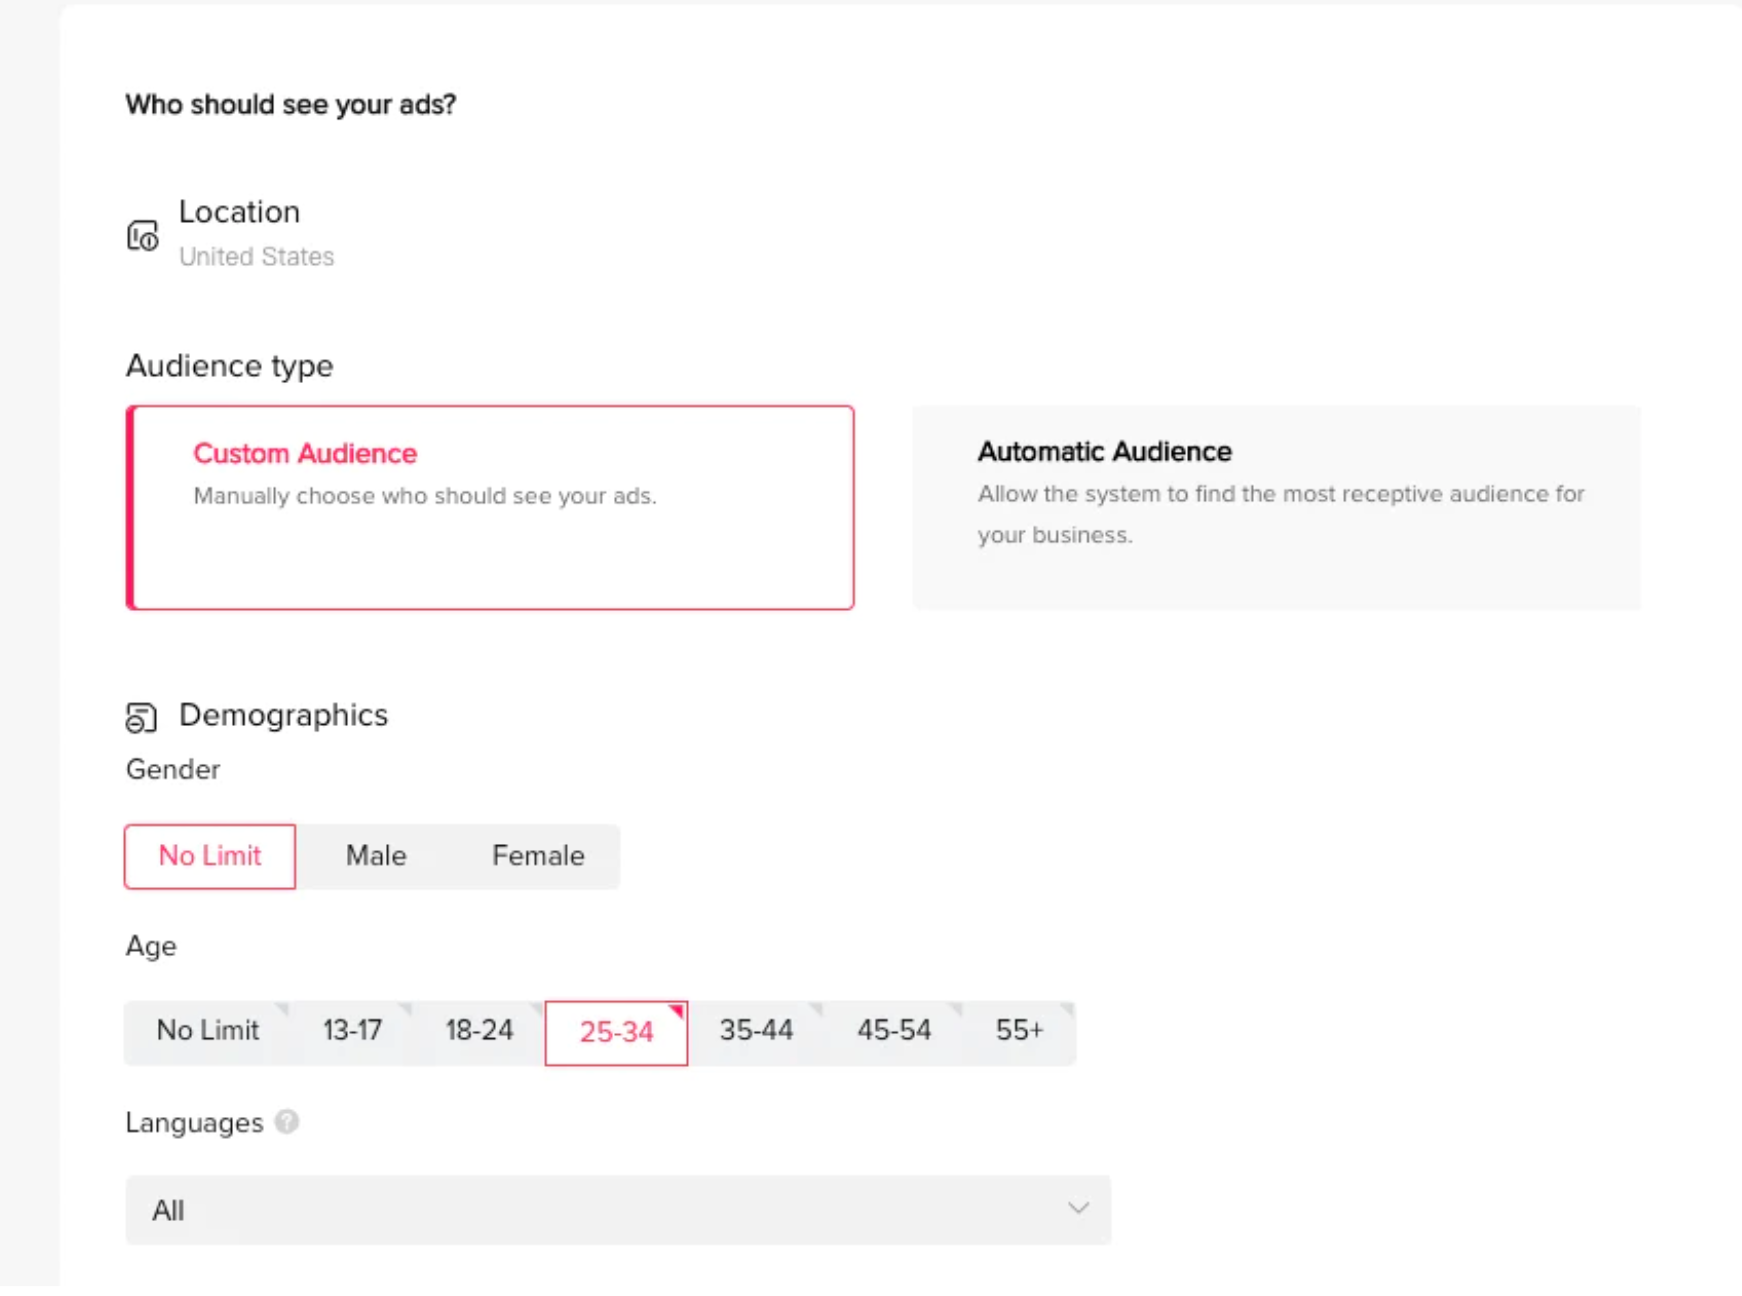Toggle the 55+ age group
Viewport: 1742px width, 1296px height.
(1019, 1031)
